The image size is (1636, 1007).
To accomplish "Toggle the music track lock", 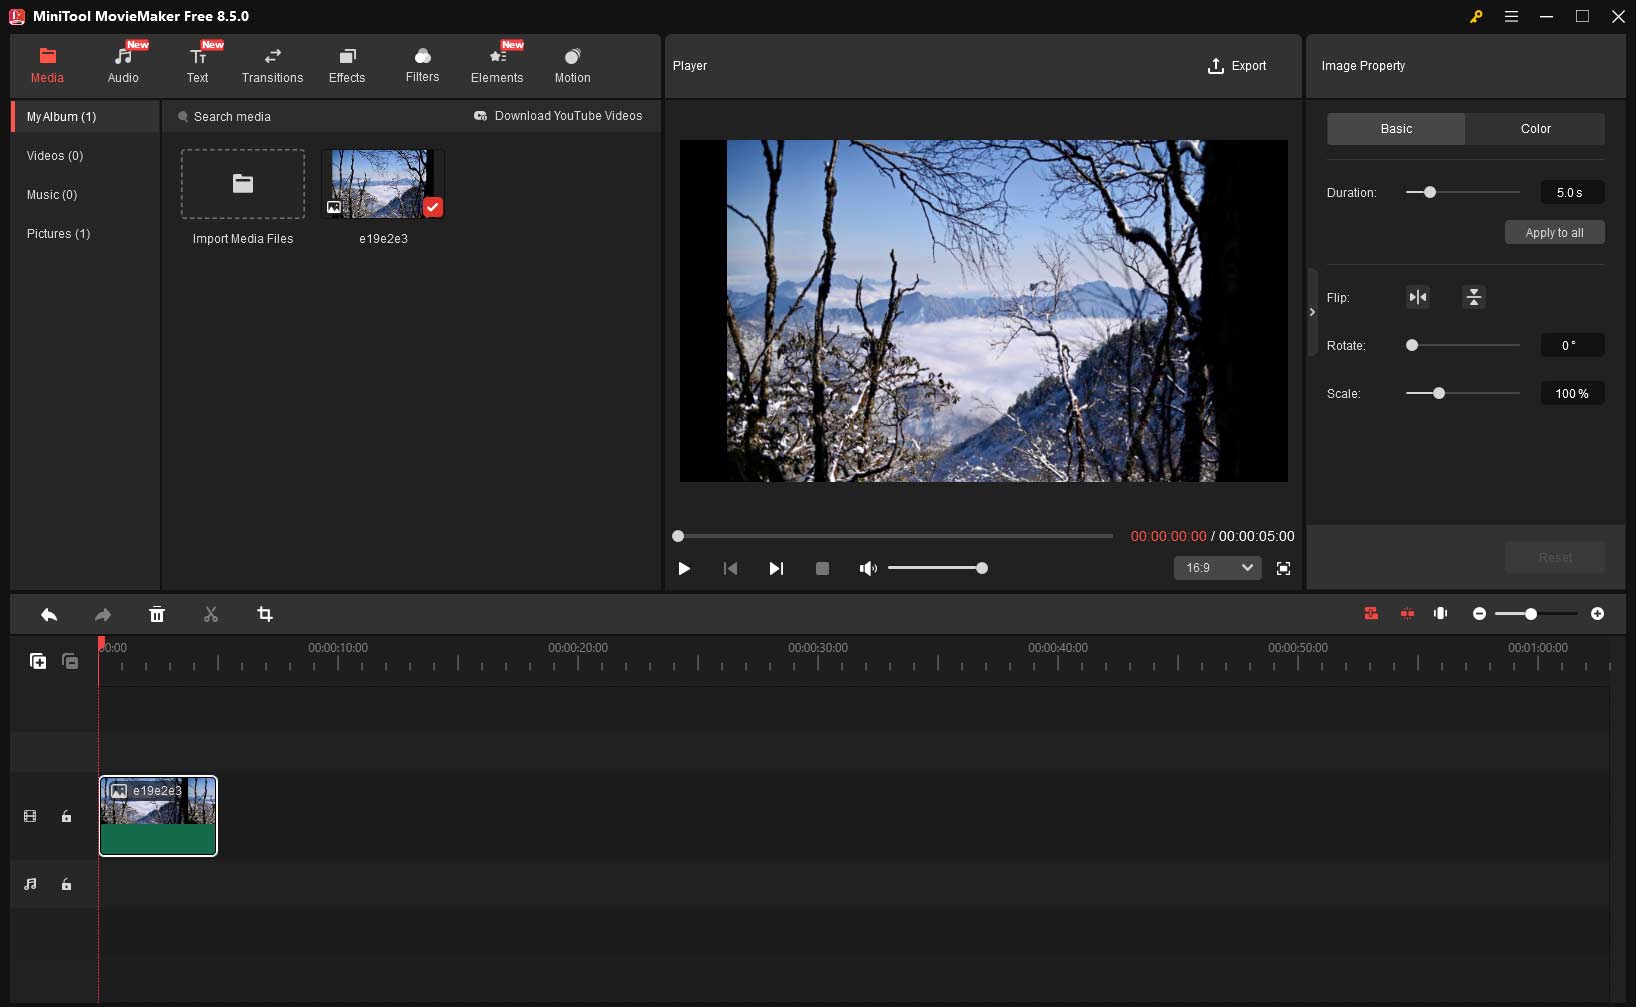I will (x=66, y=884).
